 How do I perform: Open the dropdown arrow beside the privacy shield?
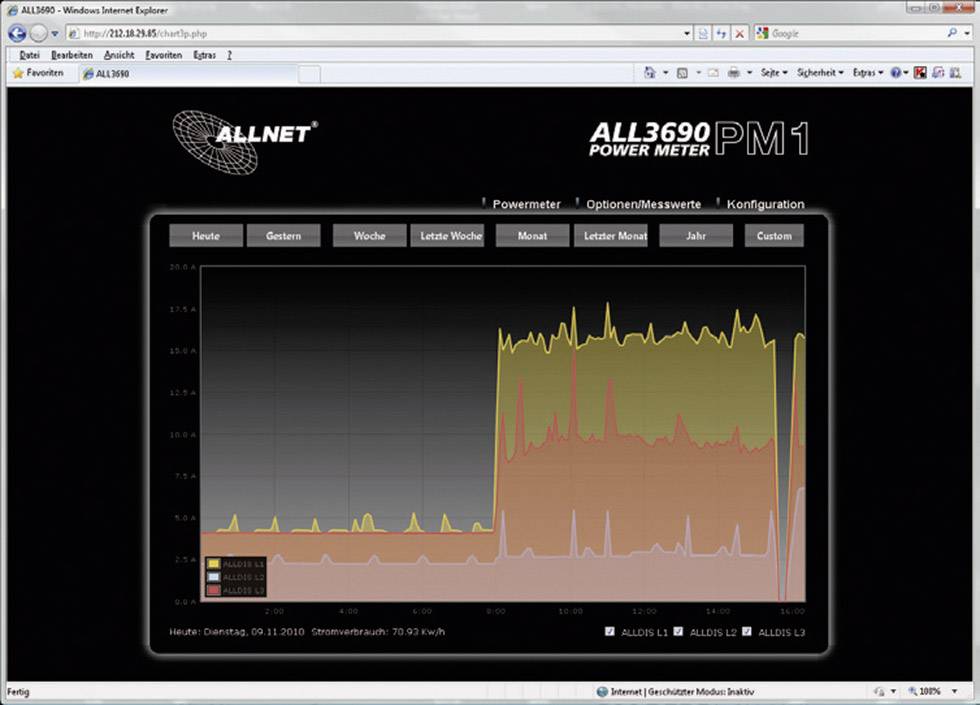(x=894, y=691)
